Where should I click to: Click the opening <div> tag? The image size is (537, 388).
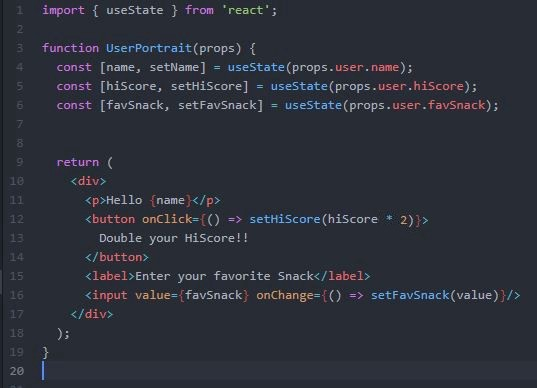(x=88, y=181)
